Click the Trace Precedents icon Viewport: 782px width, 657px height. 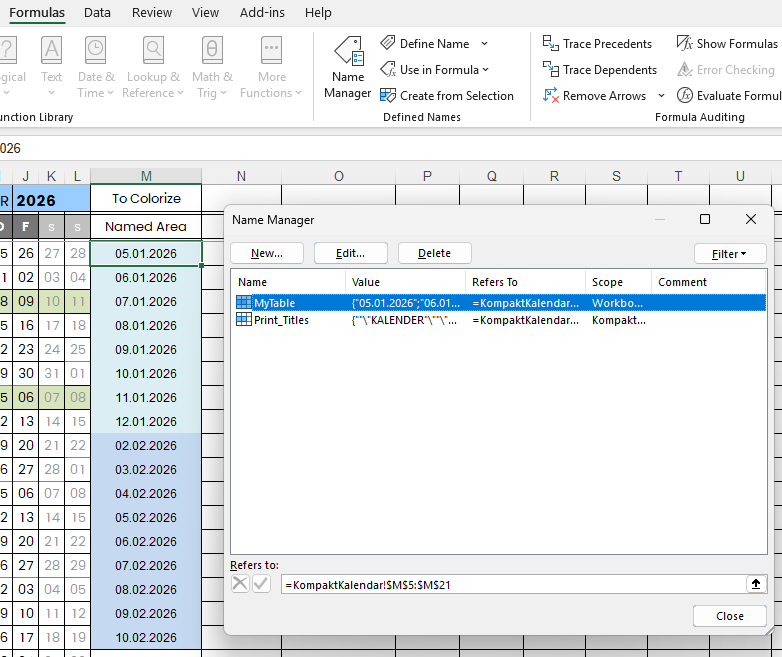pyautogui.click(x=551, y=44)
